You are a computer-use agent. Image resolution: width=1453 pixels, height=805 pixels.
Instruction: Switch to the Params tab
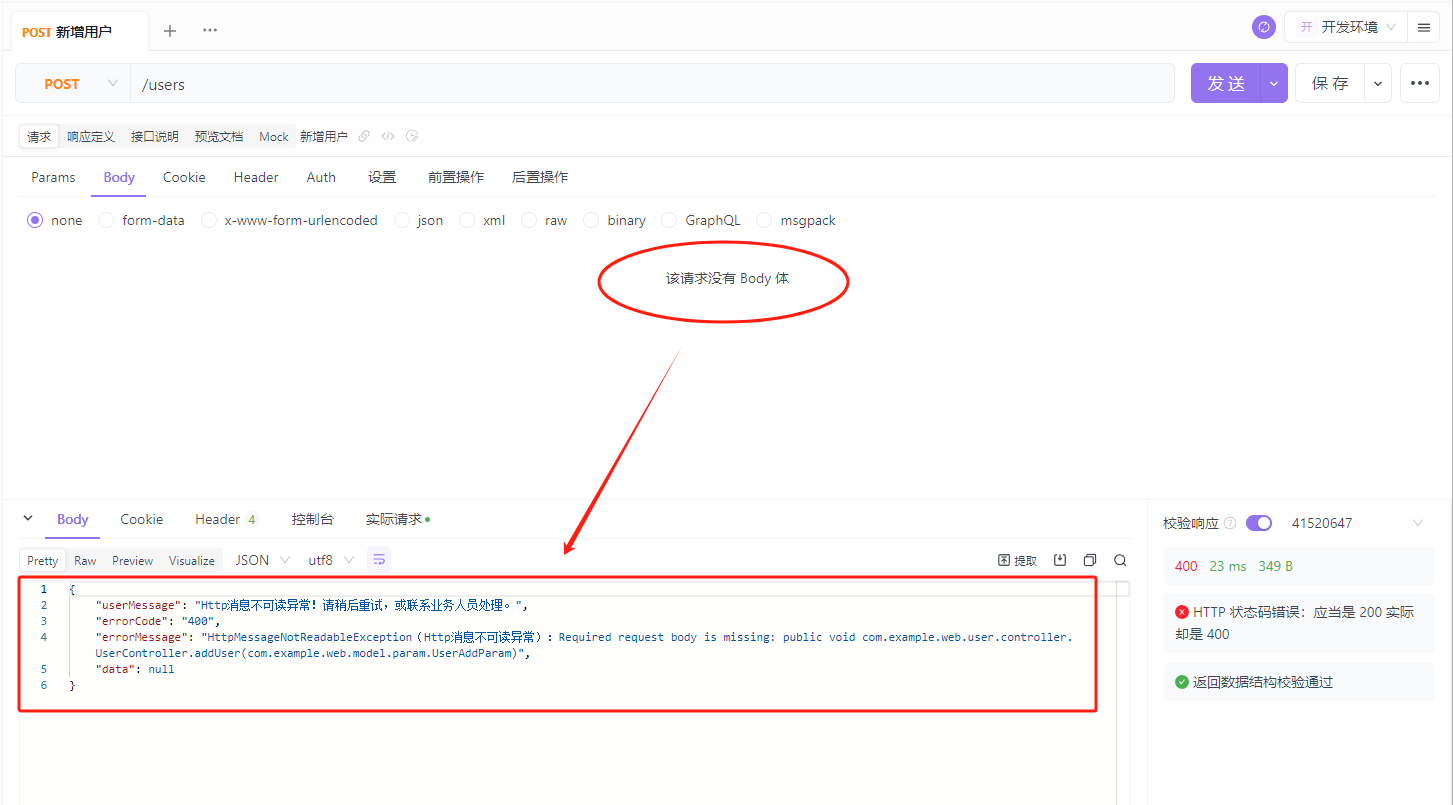coord(53,177)
